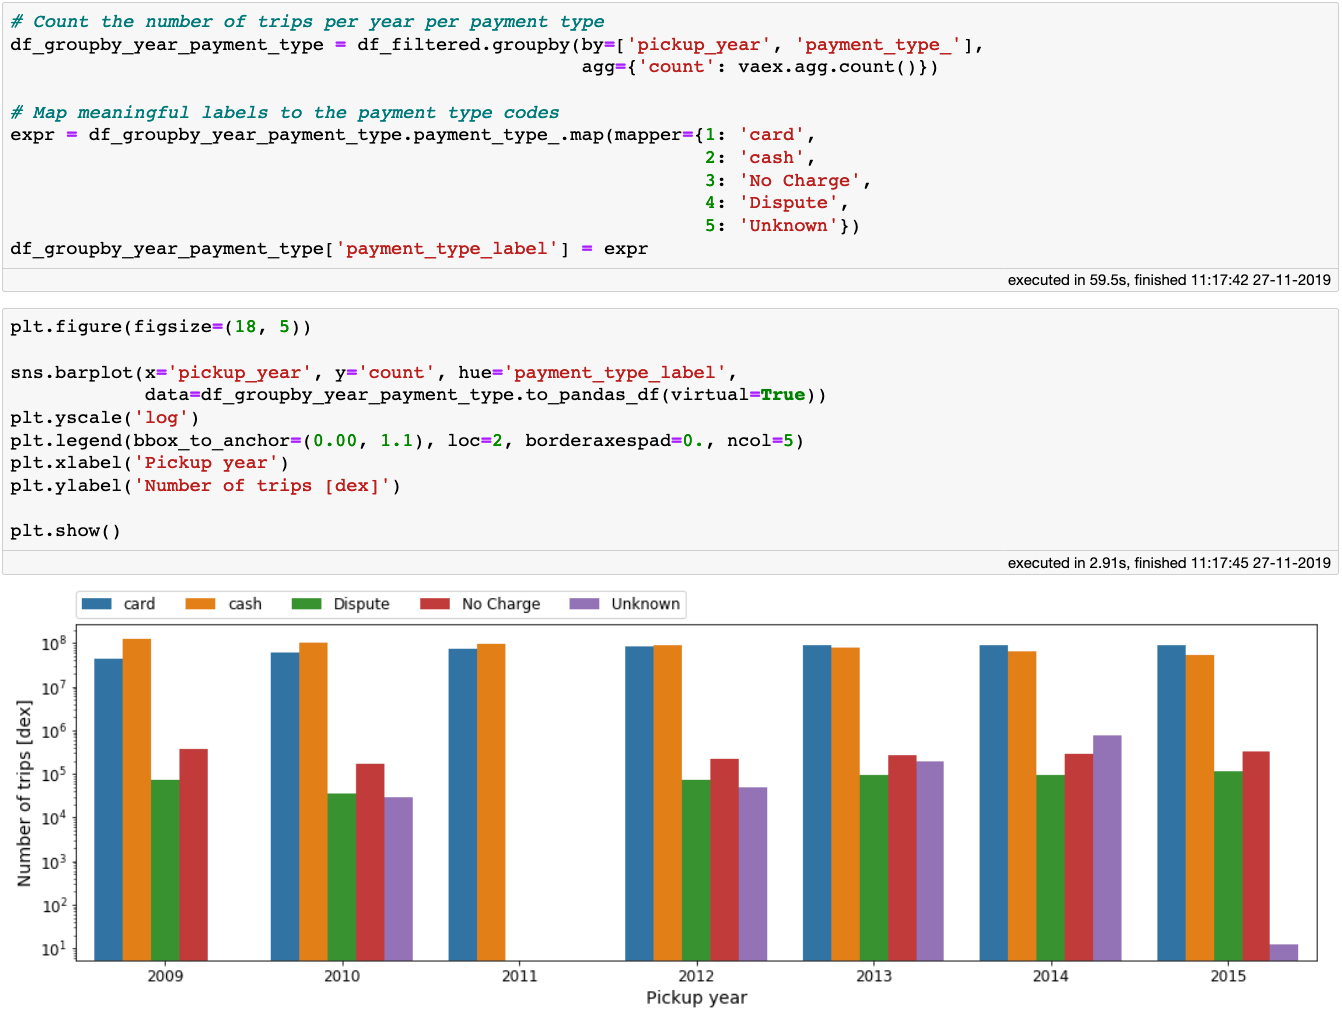Image resolution: width=1342 pixels, height=1013 pixels.
Task: Click the 2011 x-axis tick label
Action: [x=519, y=976]
